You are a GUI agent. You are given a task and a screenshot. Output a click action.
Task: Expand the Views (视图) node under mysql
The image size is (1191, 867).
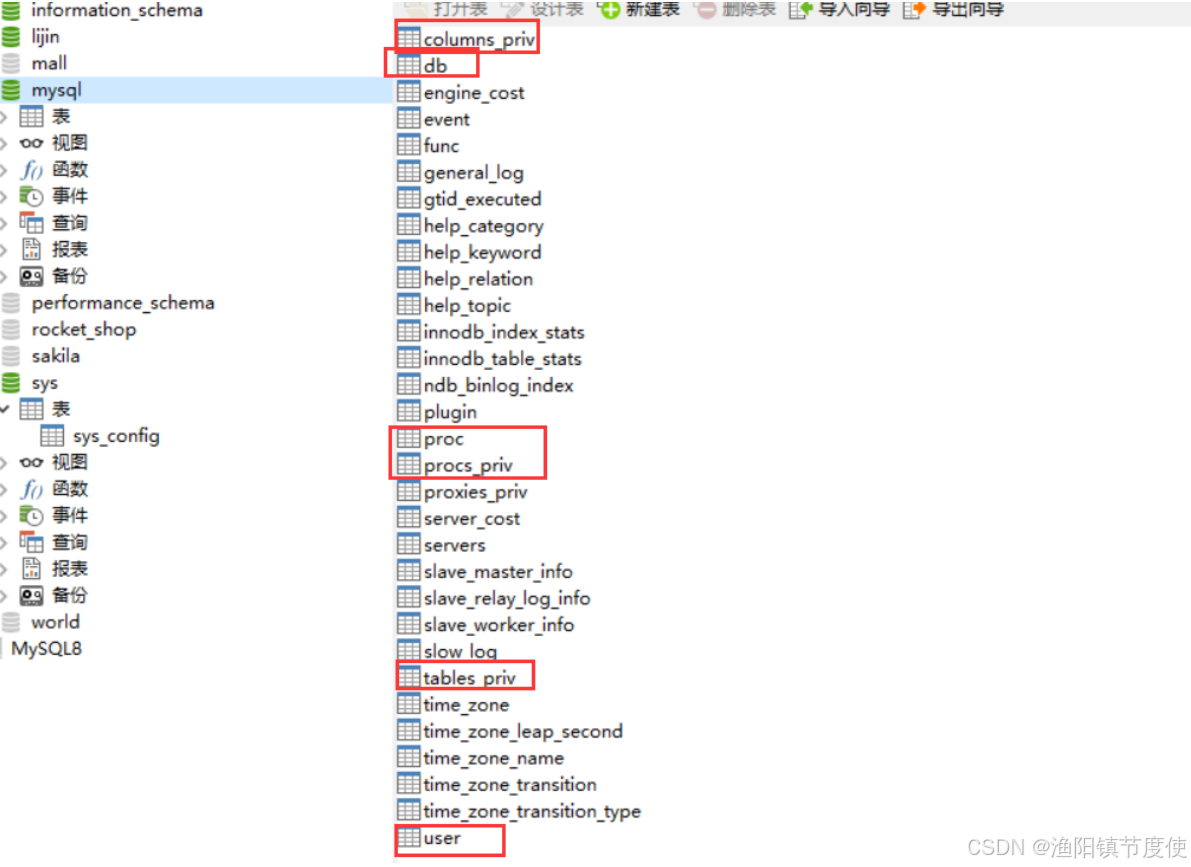pyautogui.click(x=5, y=143)
